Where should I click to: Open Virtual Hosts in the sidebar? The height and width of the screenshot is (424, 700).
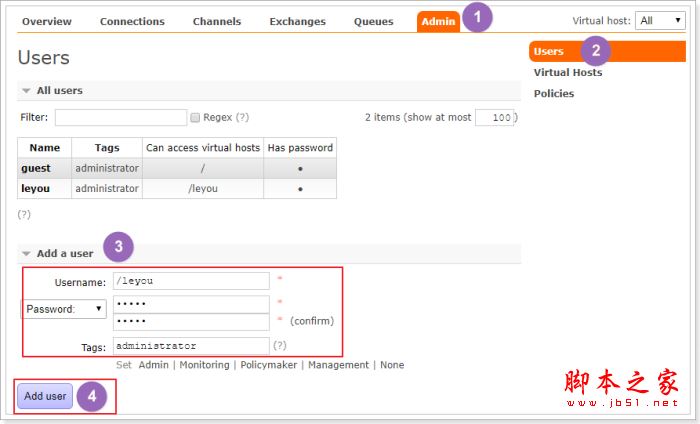(x=567, y=72)
